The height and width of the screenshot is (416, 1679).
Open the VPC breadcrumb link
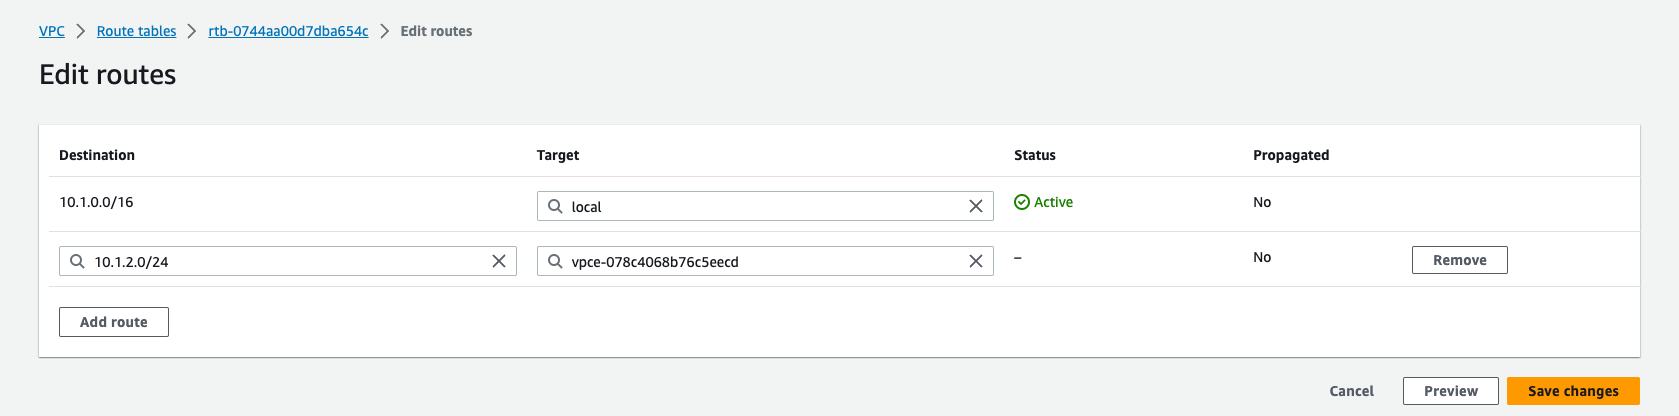pyautogui.click(x=52, y=31)
